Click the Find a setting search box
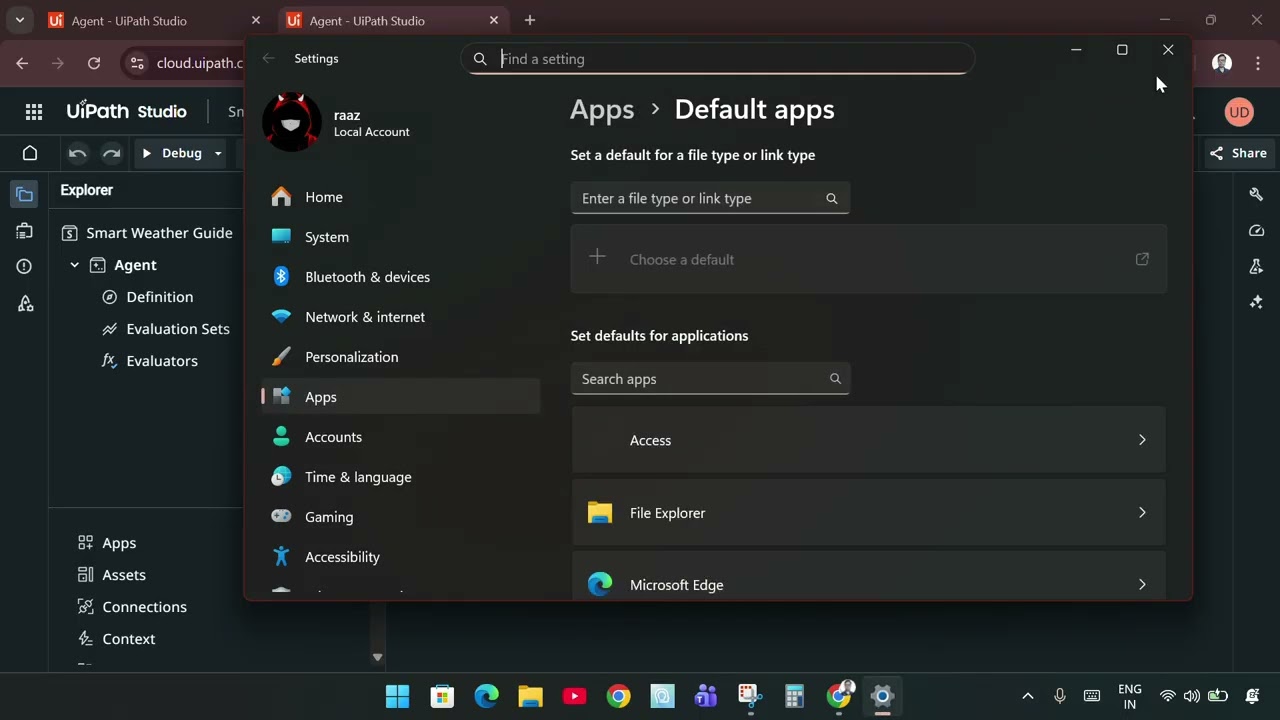The height and width of the screenshot is (720, 1280). click(x=717, y=59)
